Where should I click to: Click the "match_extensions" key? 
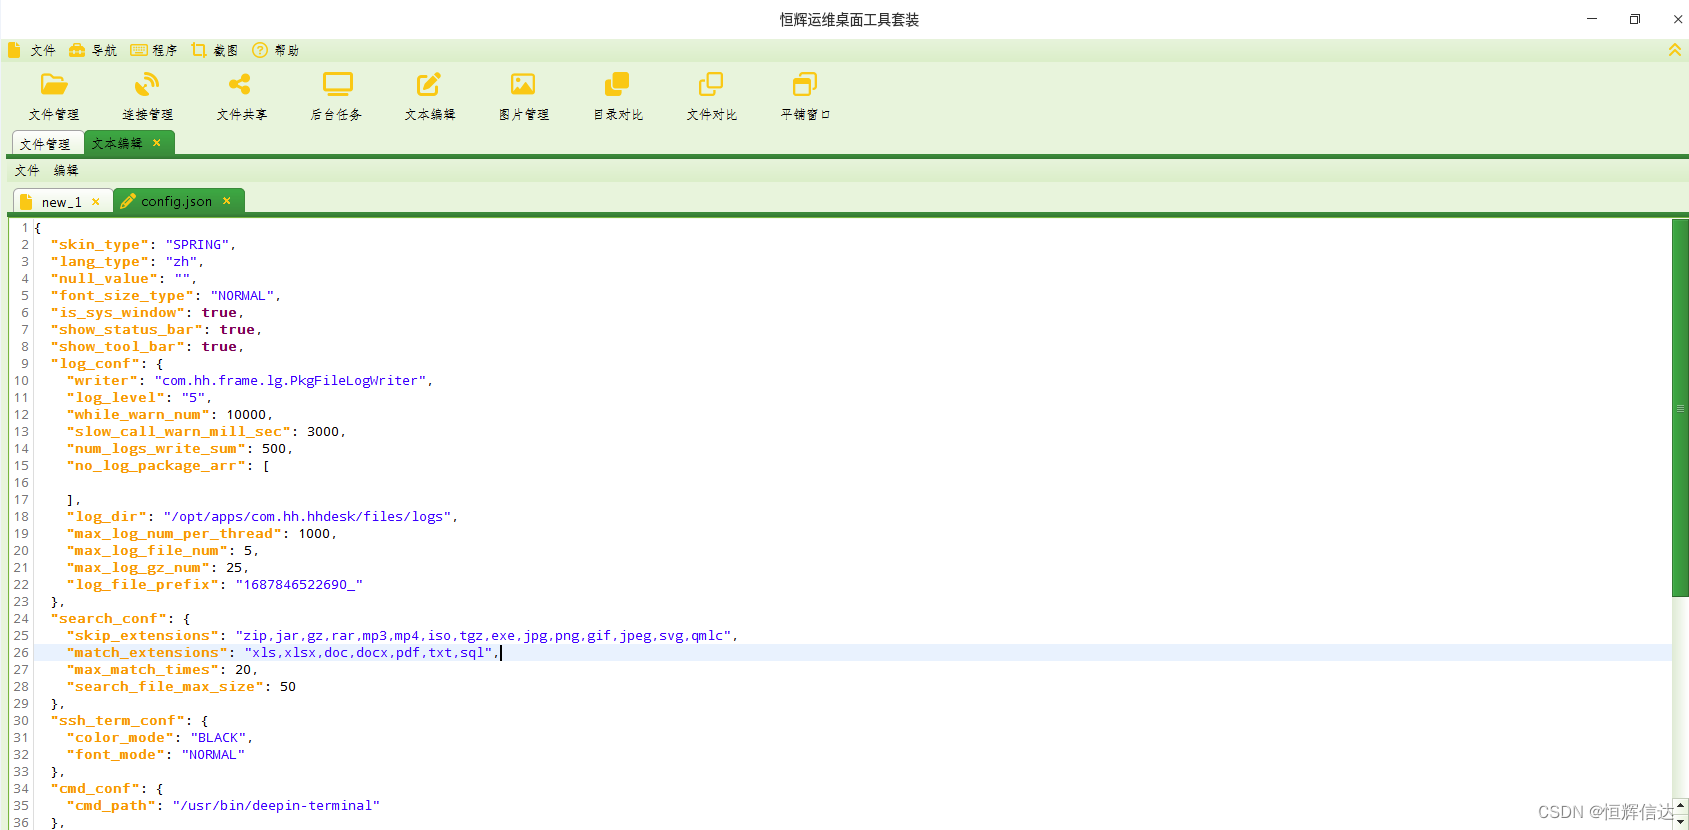pos(147,653)
